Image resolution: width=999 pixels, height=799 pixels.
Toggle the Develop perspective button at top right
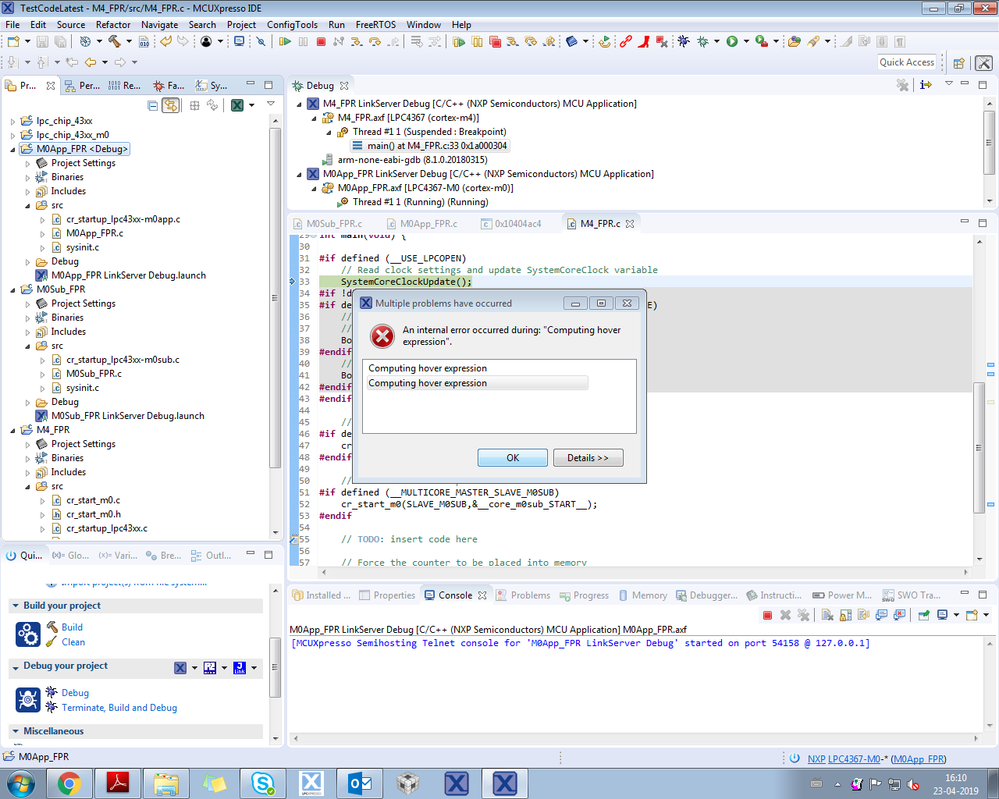tap(984, 63)
